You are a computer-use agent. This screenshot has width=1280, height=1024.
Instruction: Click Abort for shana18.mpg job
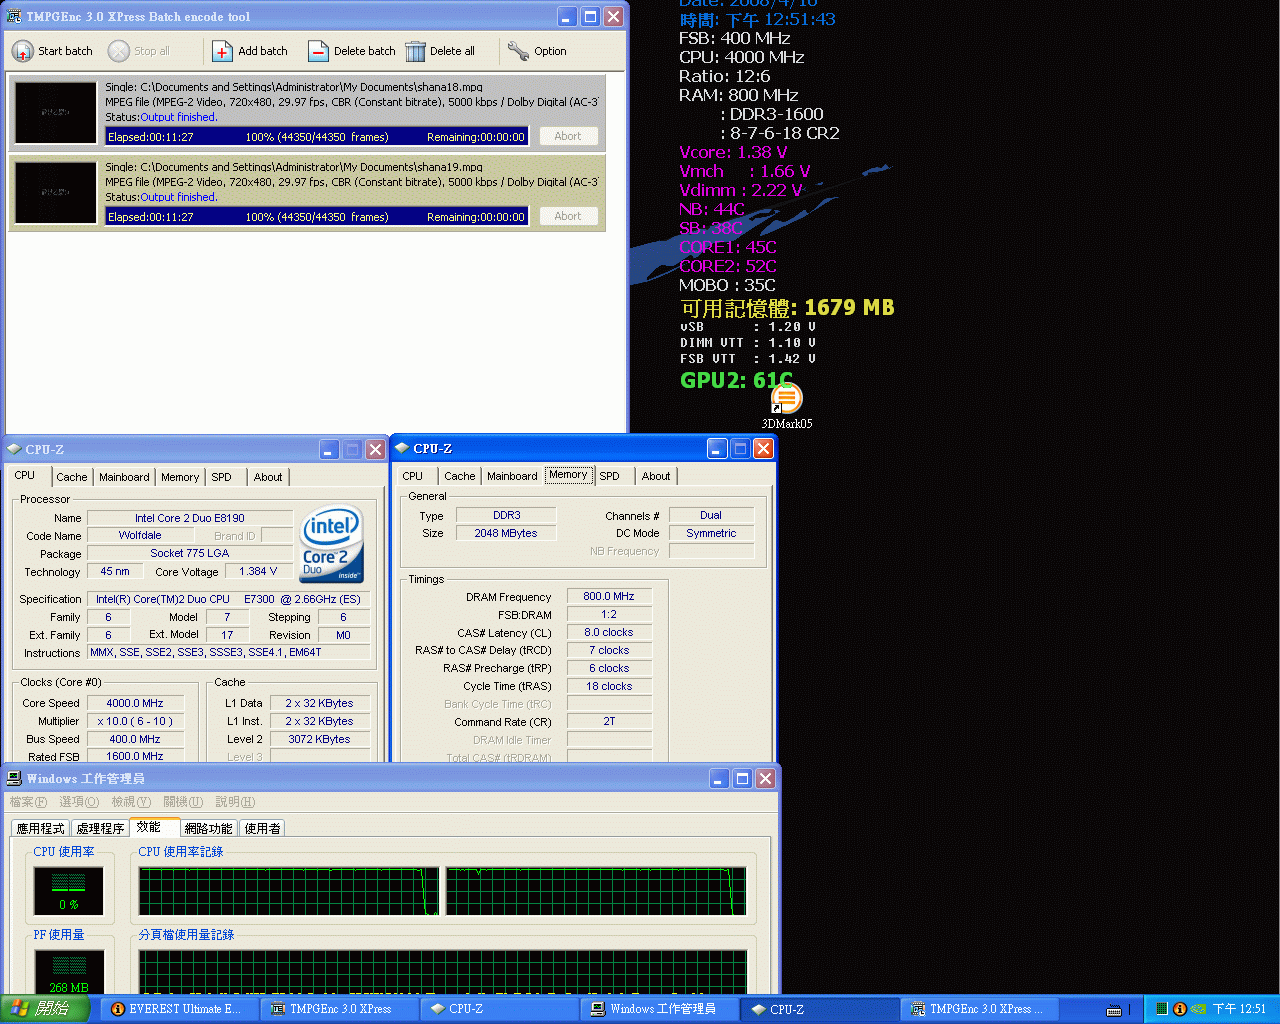568,136
